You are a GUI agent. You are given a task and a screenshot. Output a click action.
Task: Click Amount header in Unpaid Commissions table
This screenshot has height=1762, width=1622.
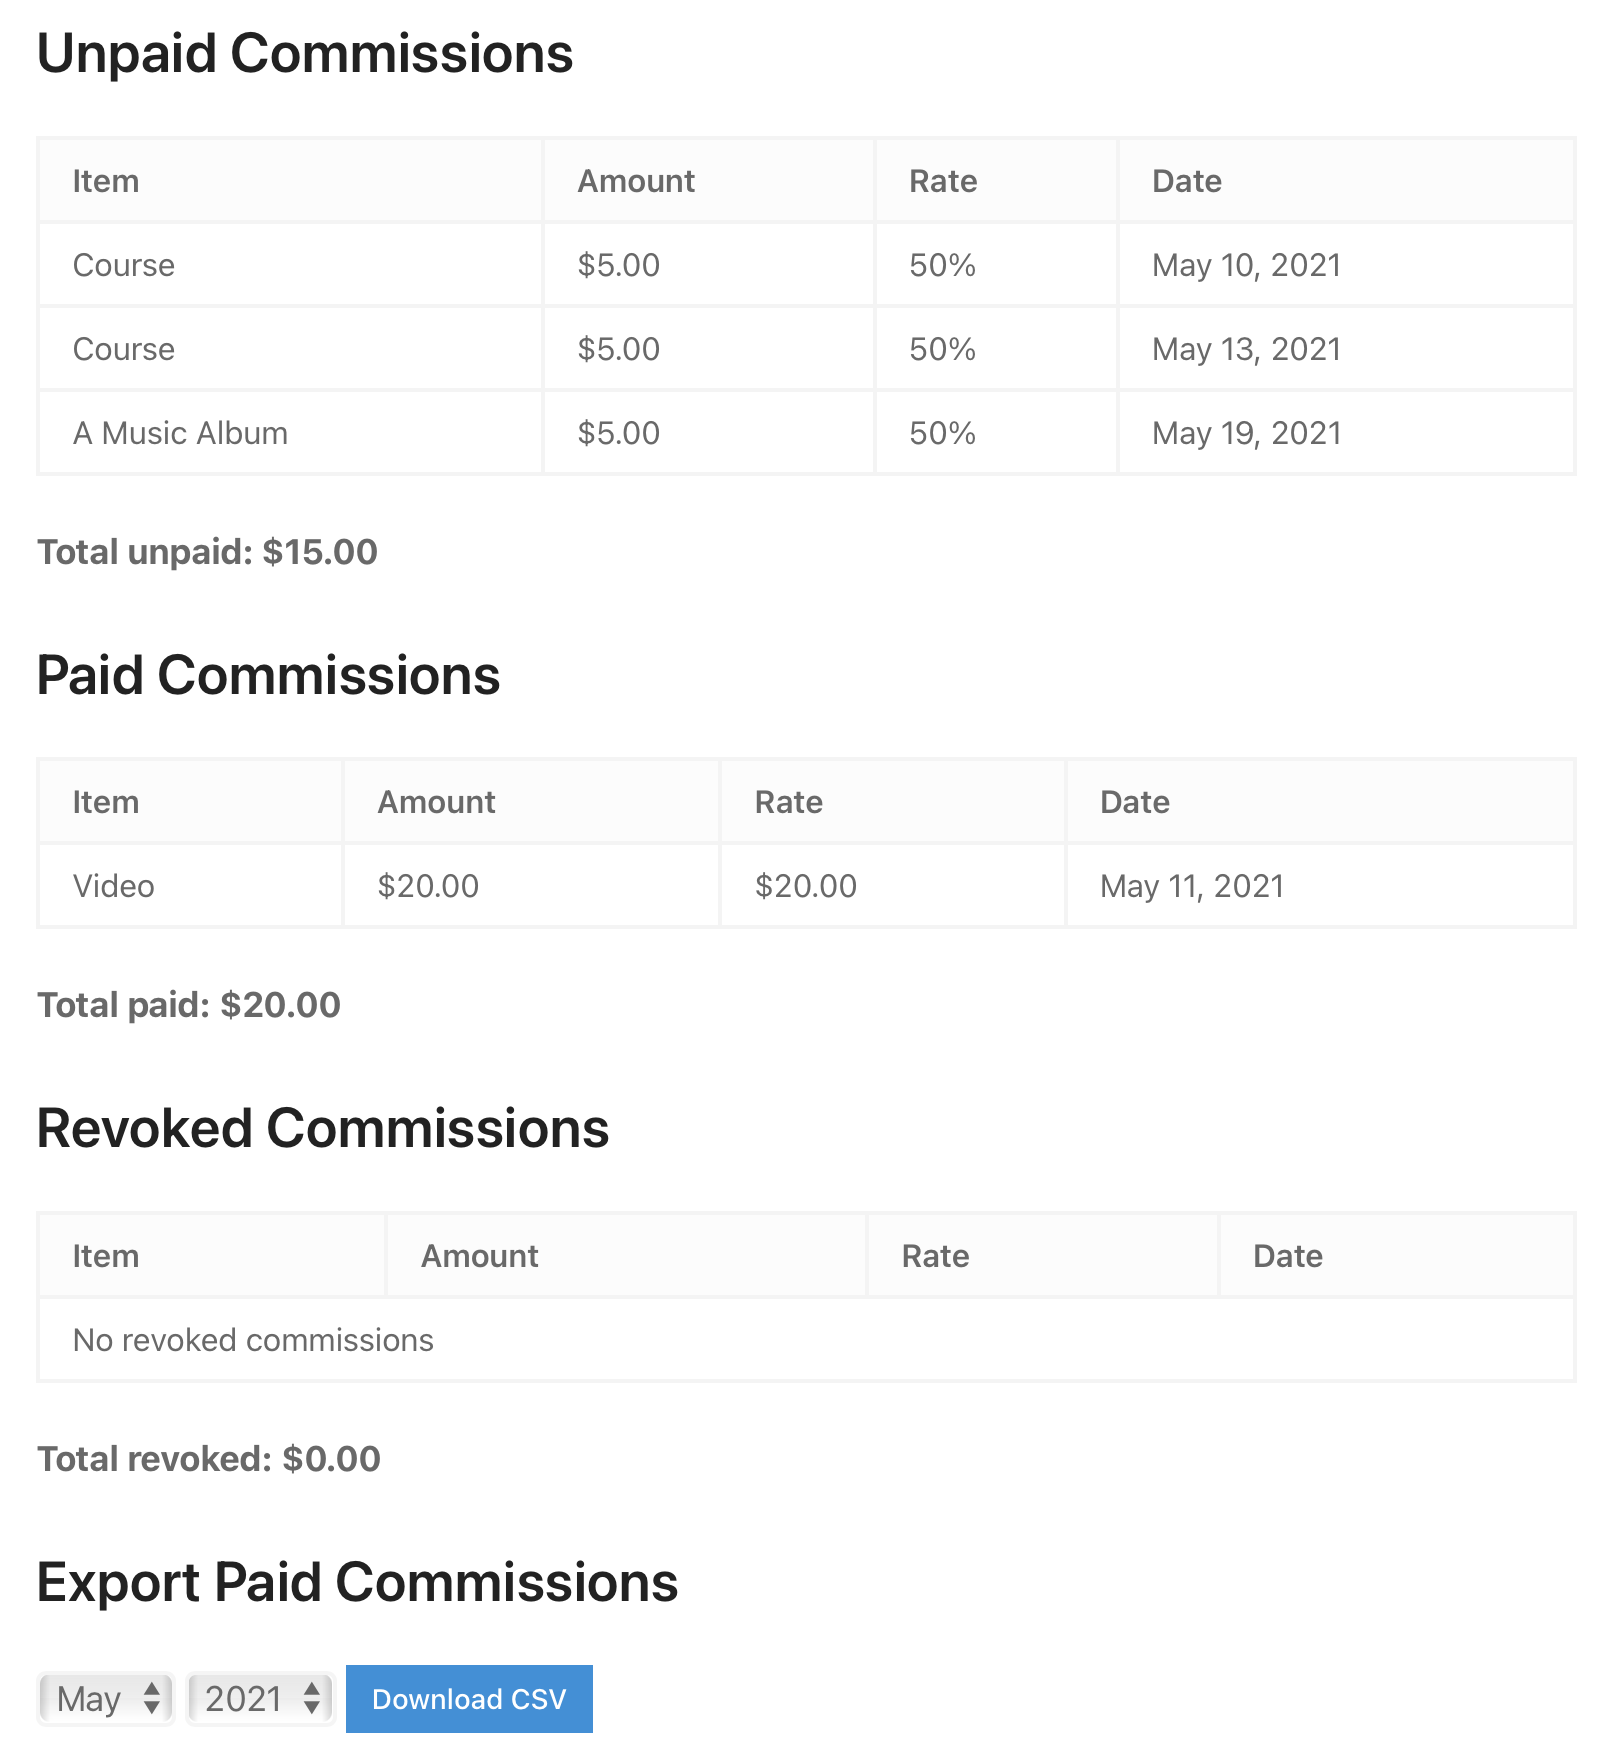point(636,181)
